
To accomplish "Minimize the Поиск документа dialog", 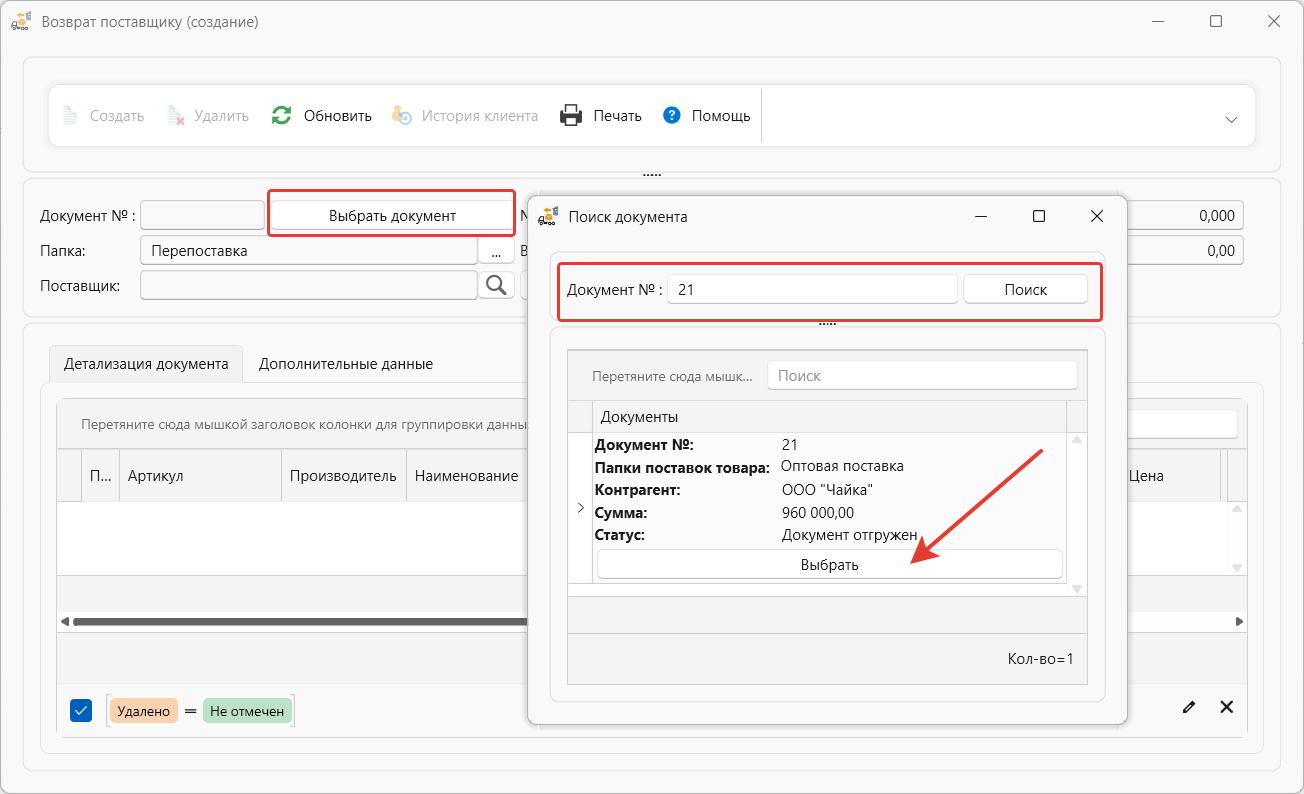I will point(981,216).
